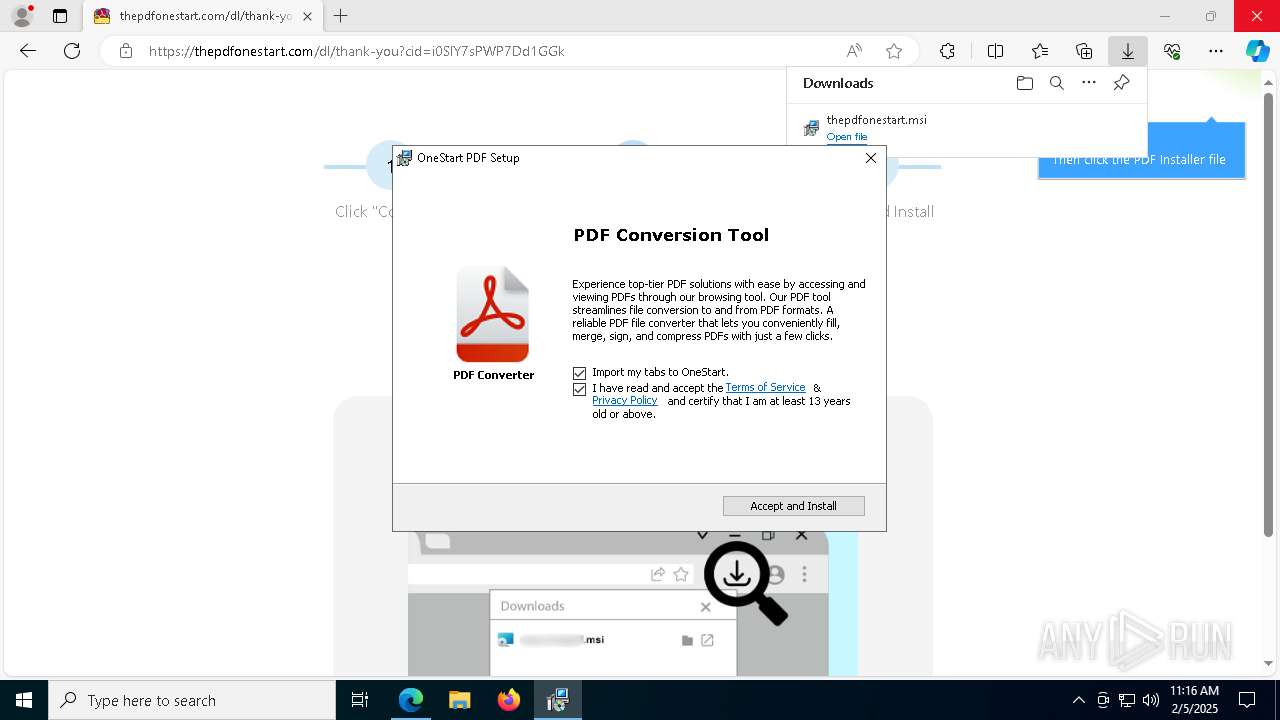Toggle the Downloads toolbar button
This screenshot has width=1280, height=720.
point(1128,51)
